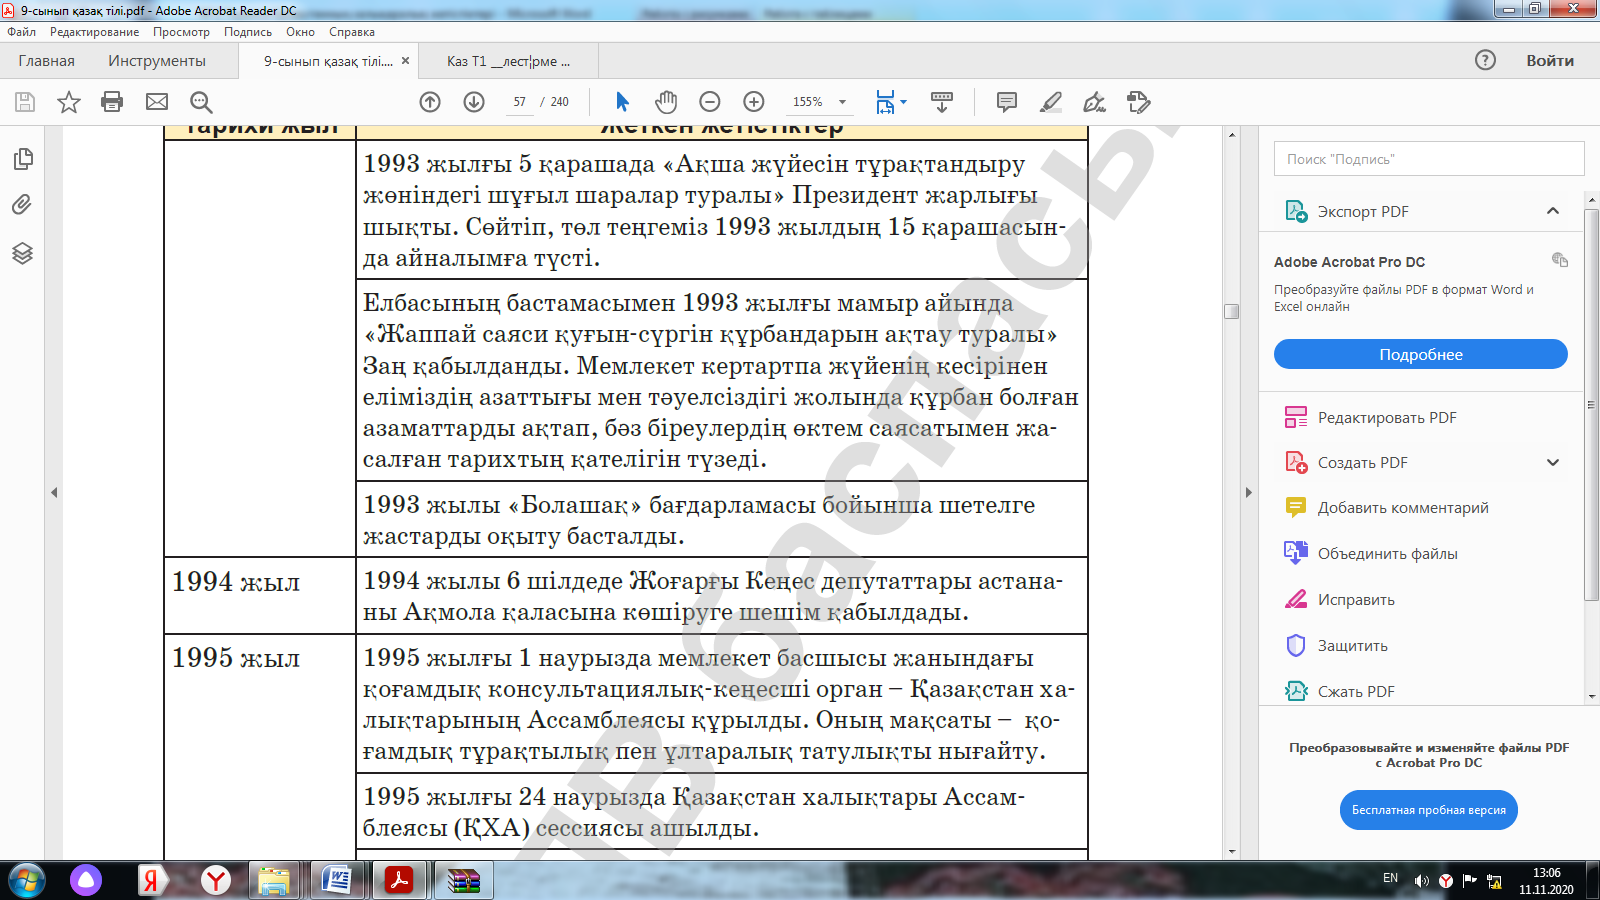
Task: Open the Layers panel icon
Action: pos(22,253)
